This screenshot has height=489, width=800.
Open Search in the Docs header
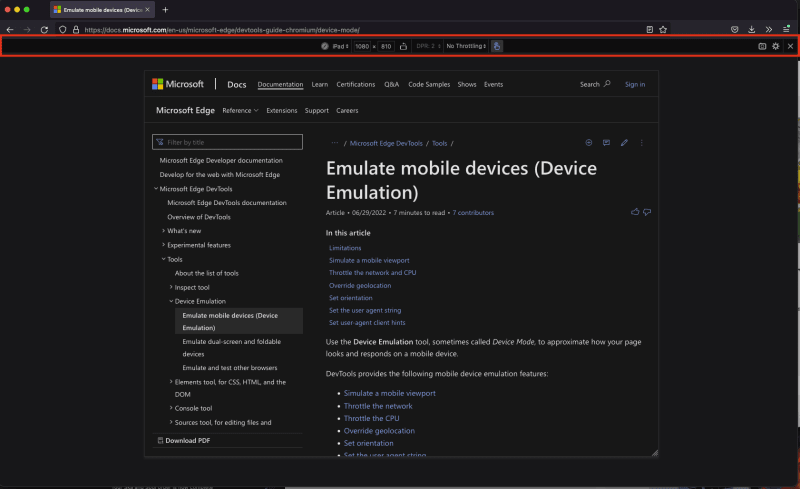click(595, 84)
